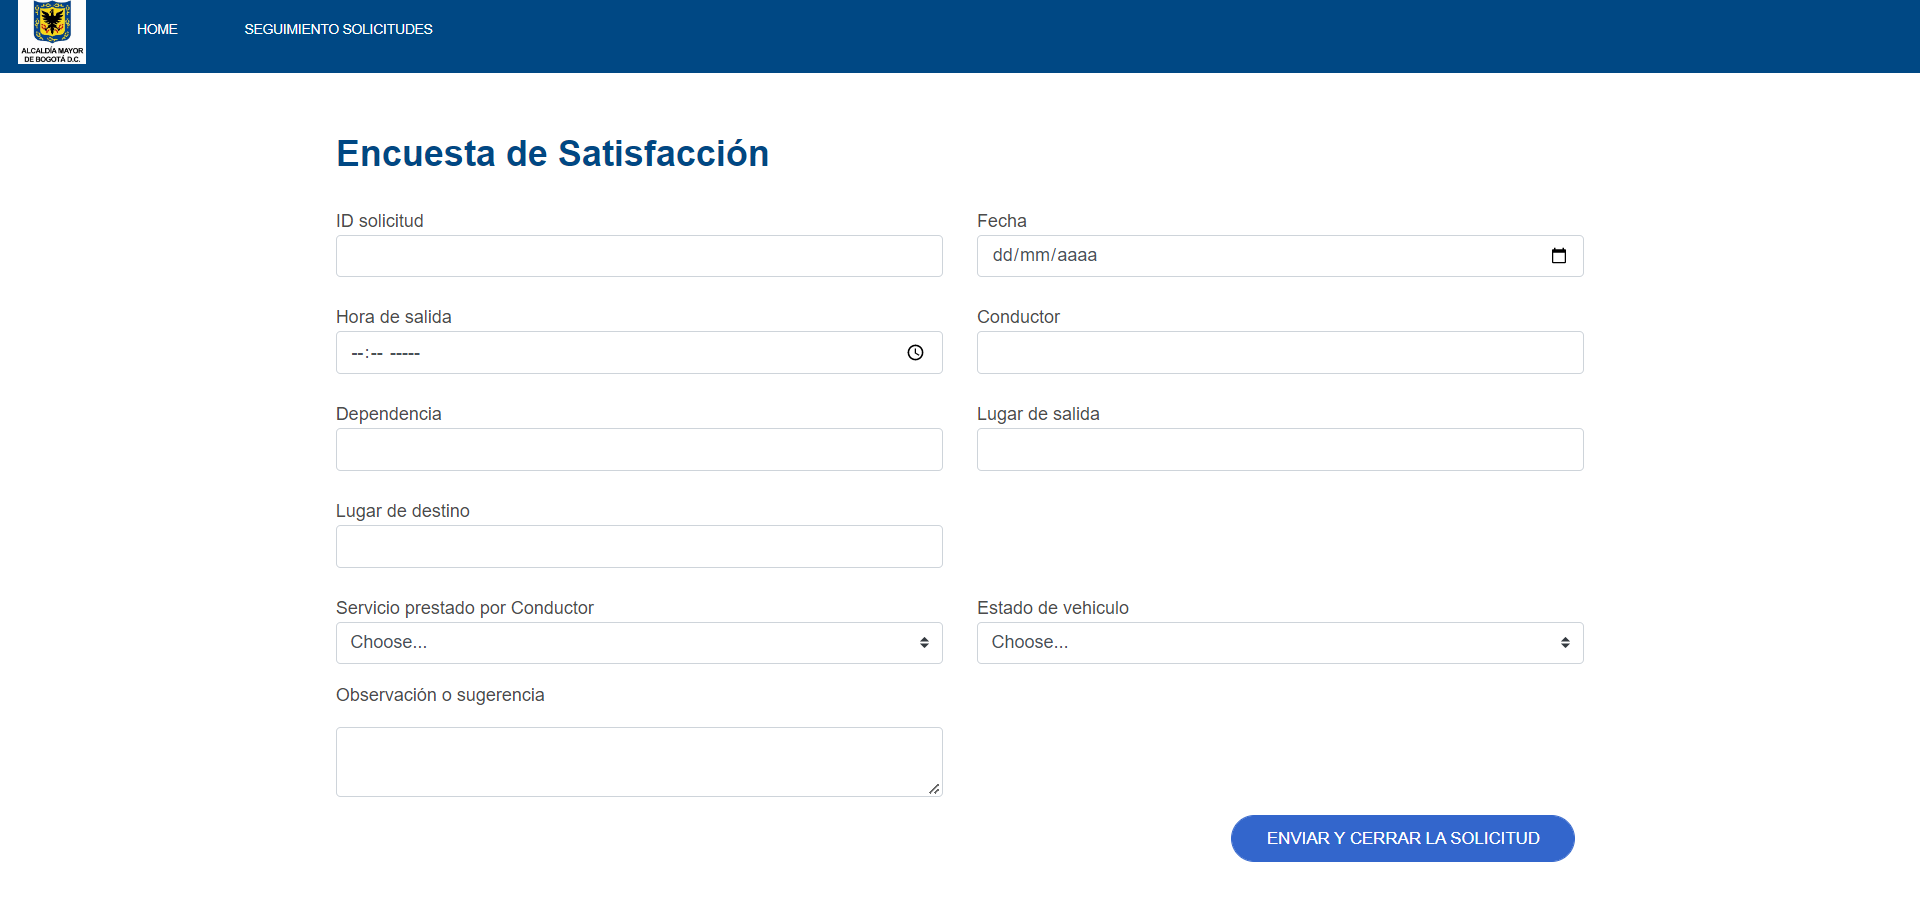
Task: Click the resize handle of the observation textarea
Action: coord(934,789)
